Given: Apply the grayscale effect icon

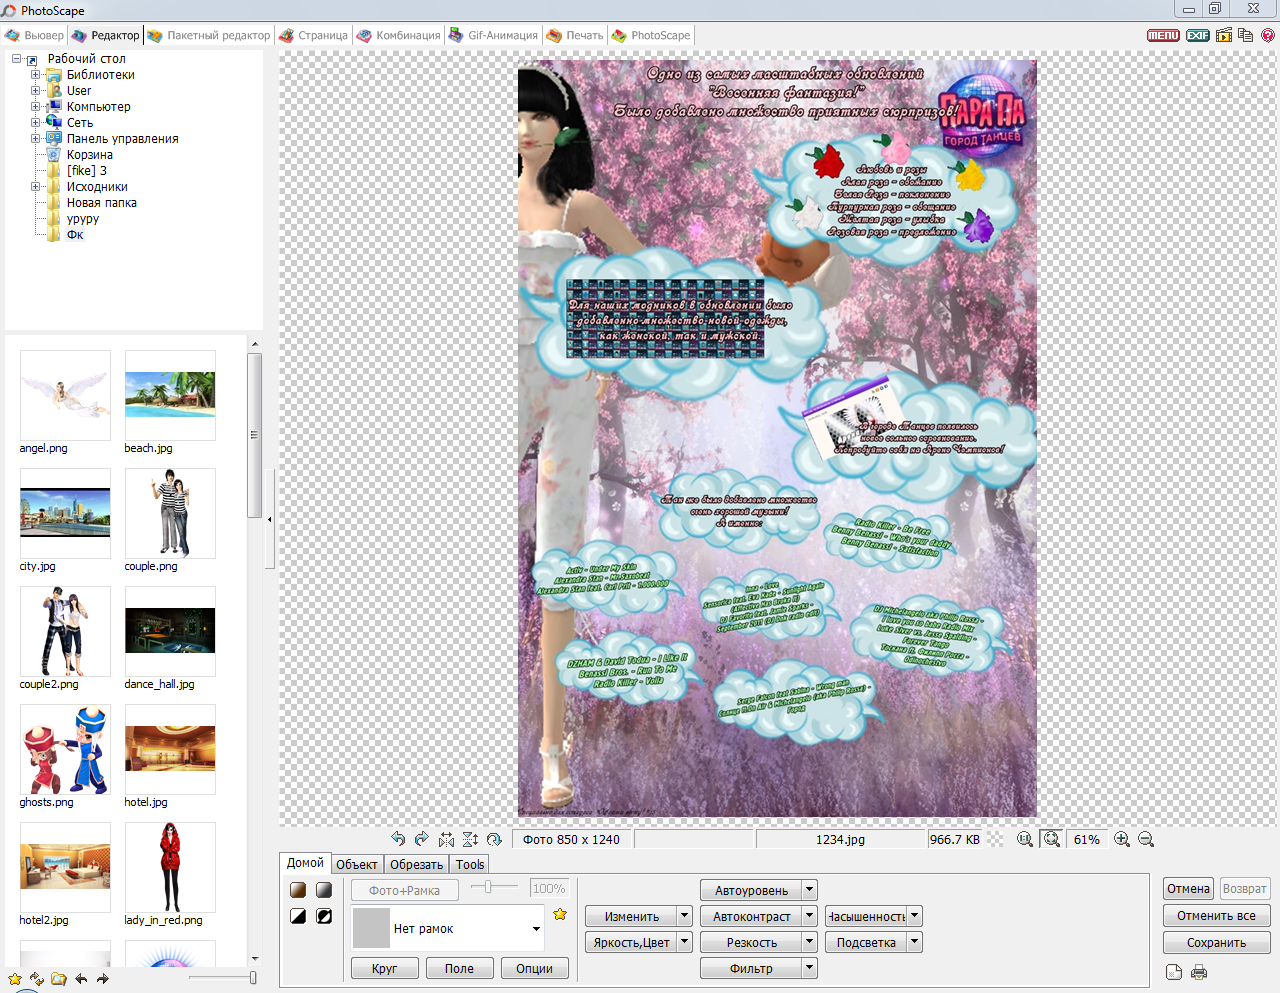Looking at the screenshot, I should (x=324, y=890).
